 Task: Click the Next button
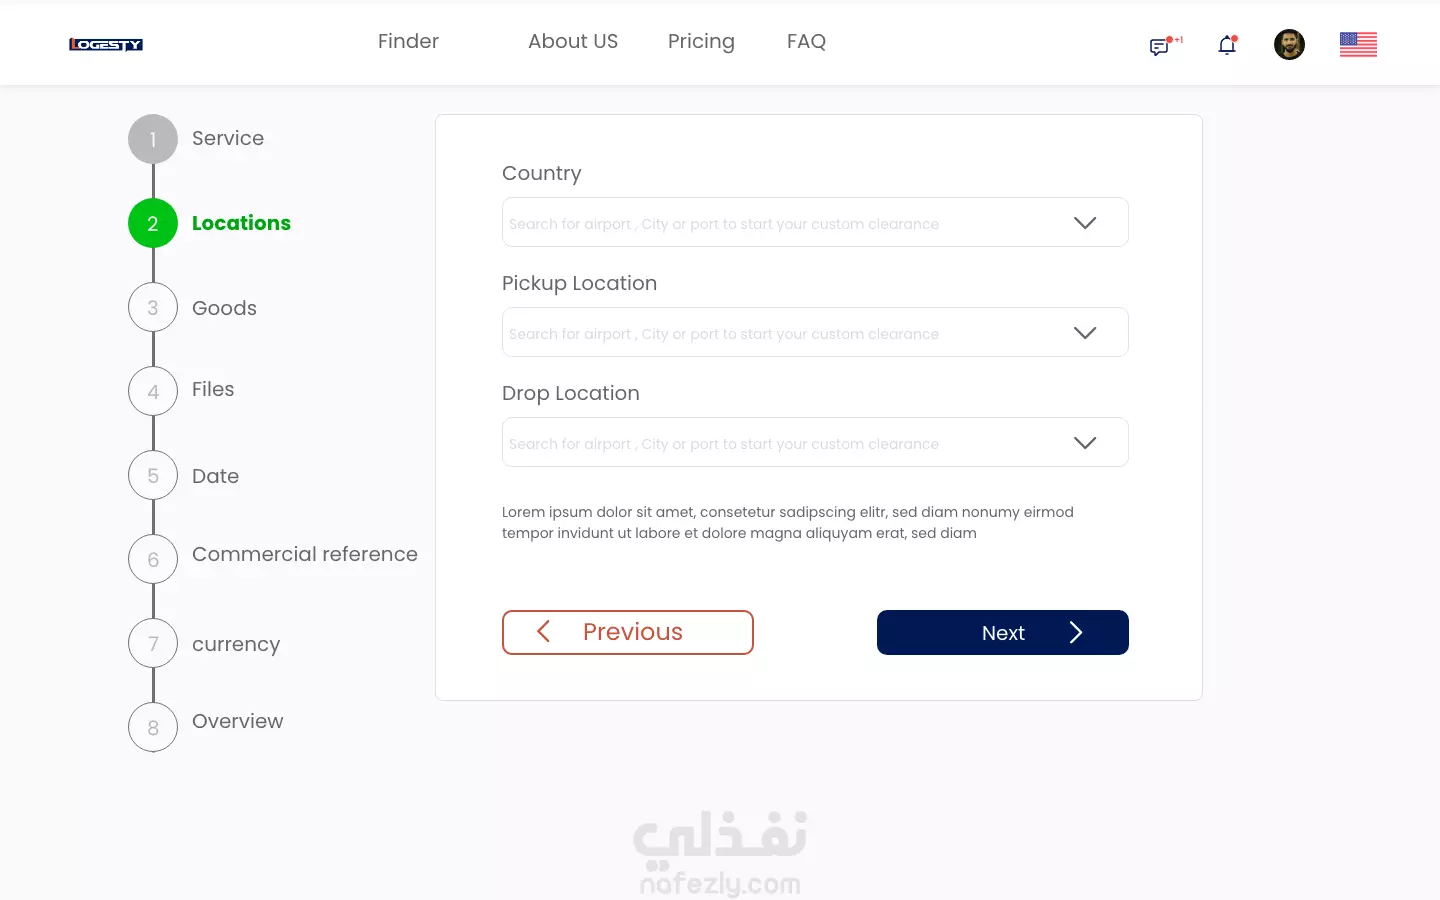coord(1003,632)
